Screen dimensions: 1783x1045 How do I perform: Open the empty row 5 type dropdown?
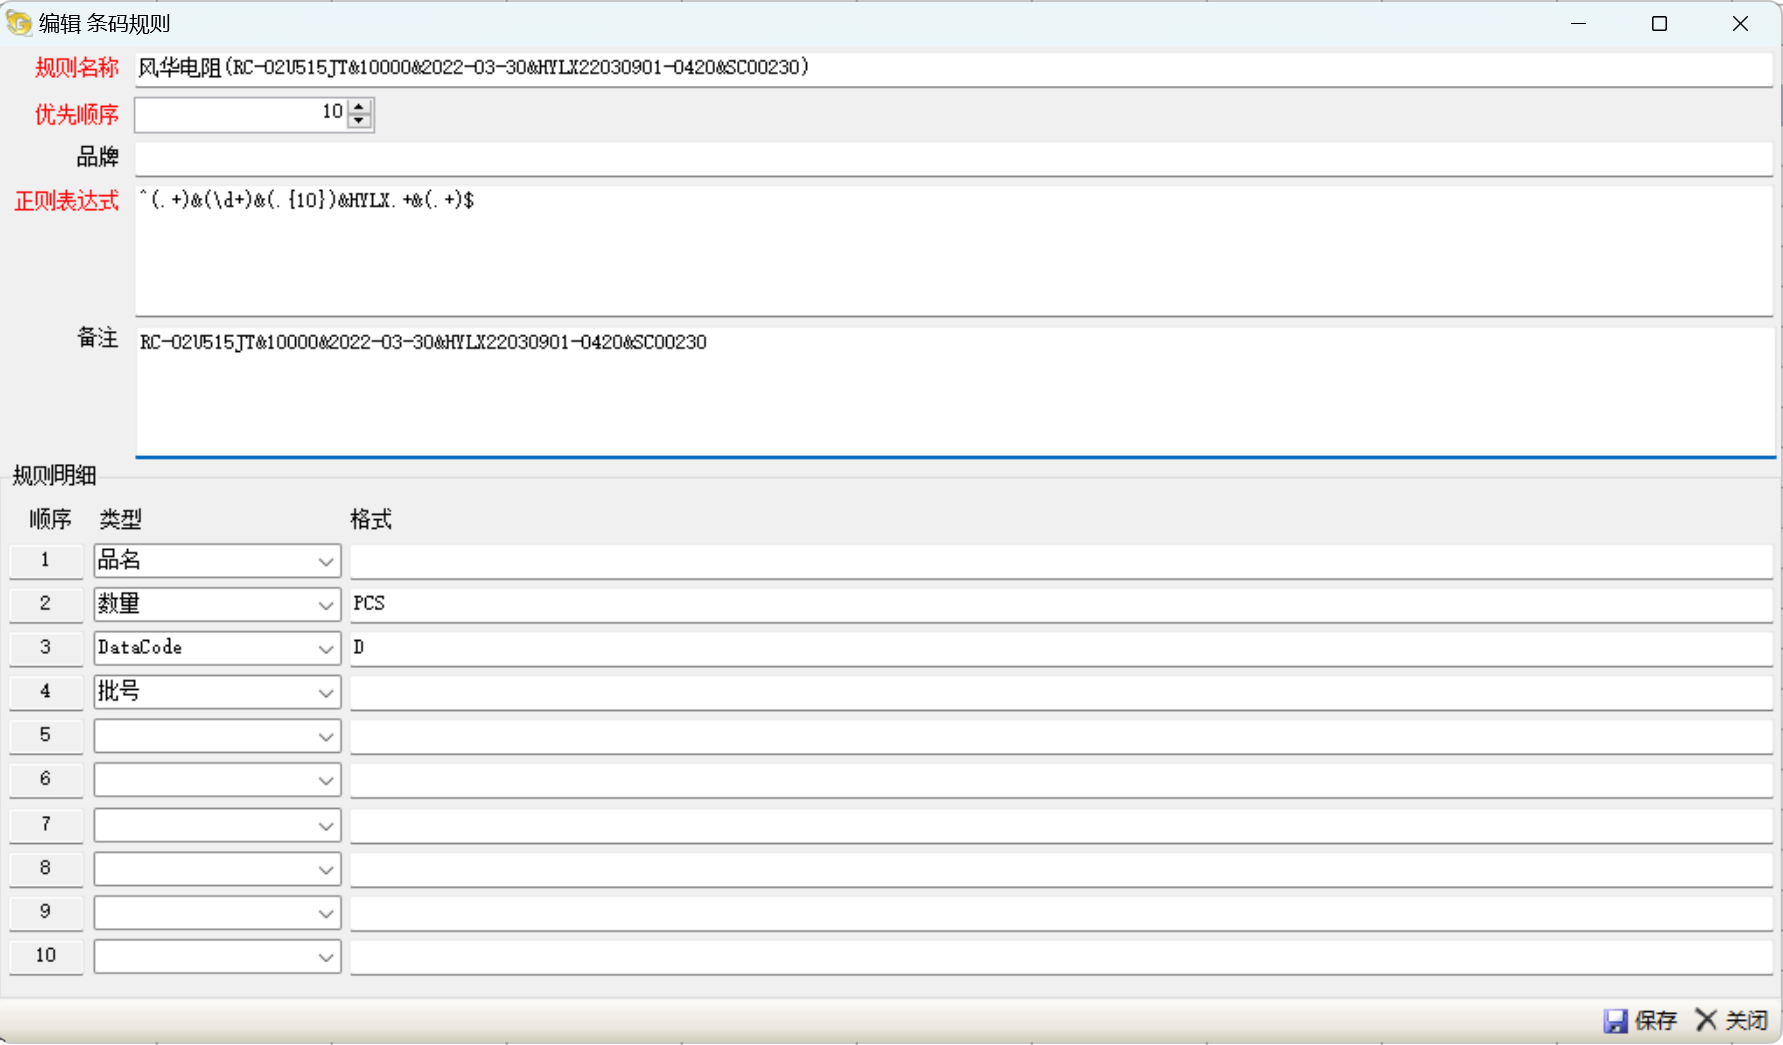(325, 737)
